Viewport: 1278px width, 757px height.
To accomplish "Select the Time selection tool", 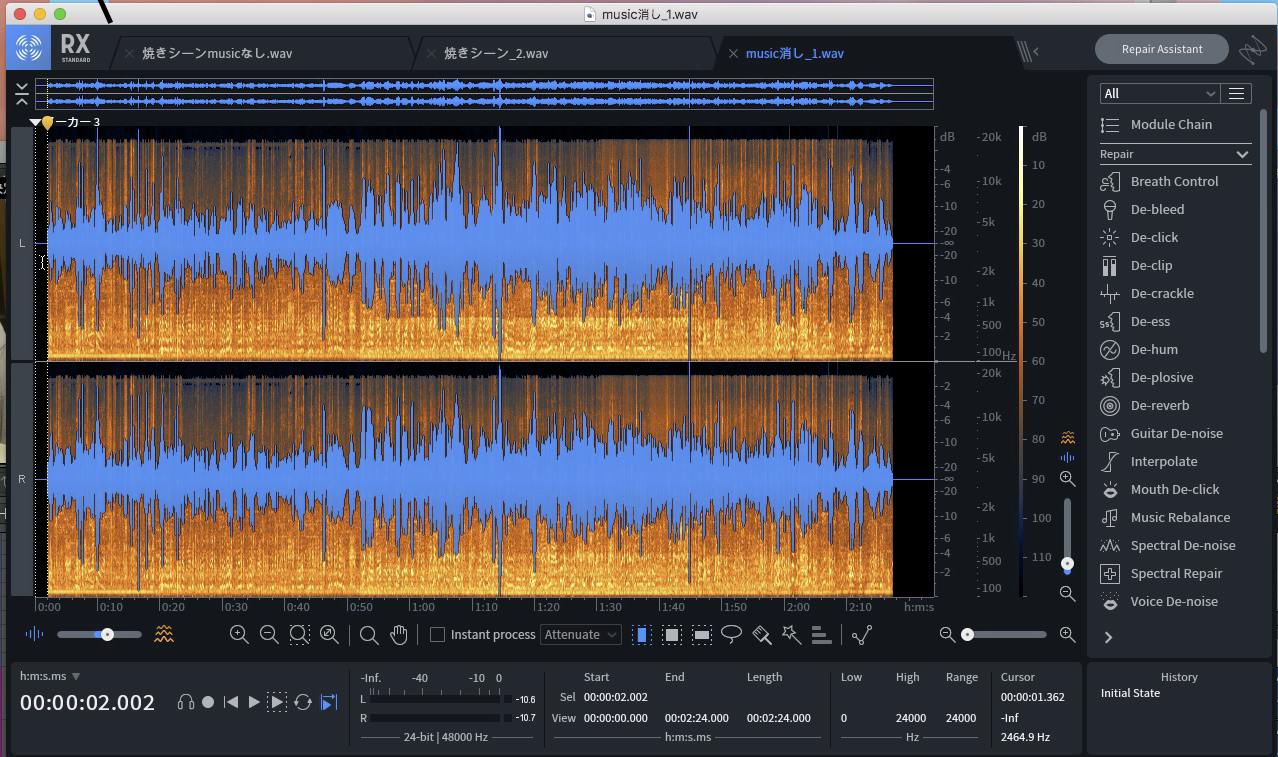I will [642, 635].
